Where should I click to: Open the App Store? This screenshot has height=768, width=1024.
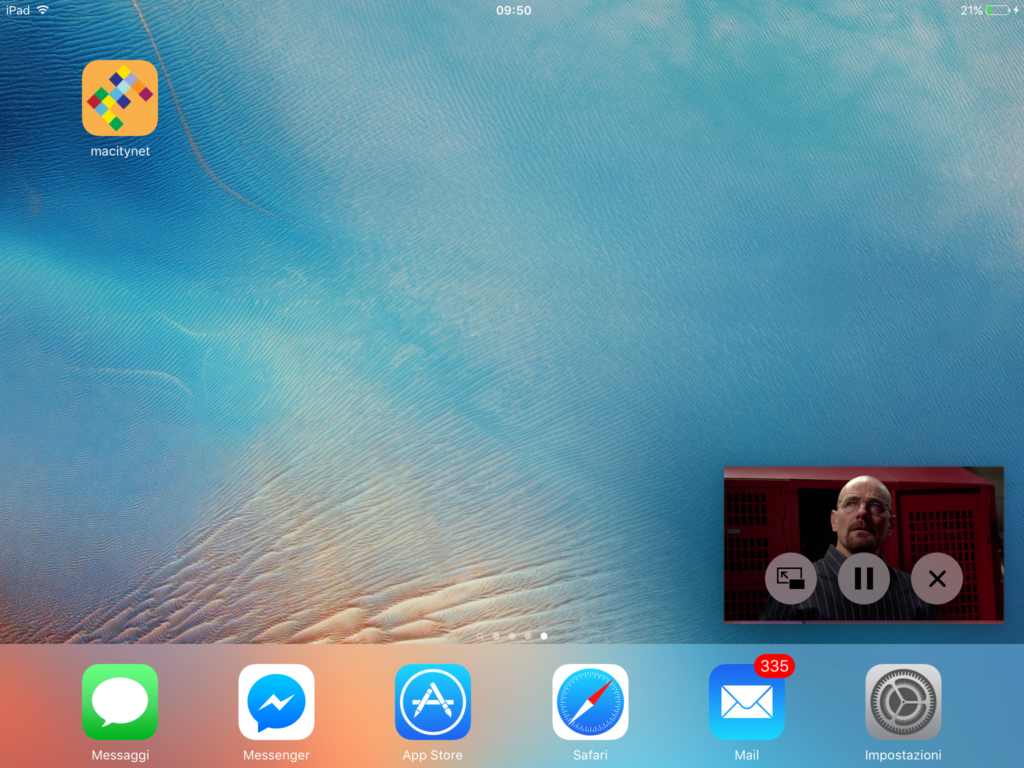tap(433, 702)
